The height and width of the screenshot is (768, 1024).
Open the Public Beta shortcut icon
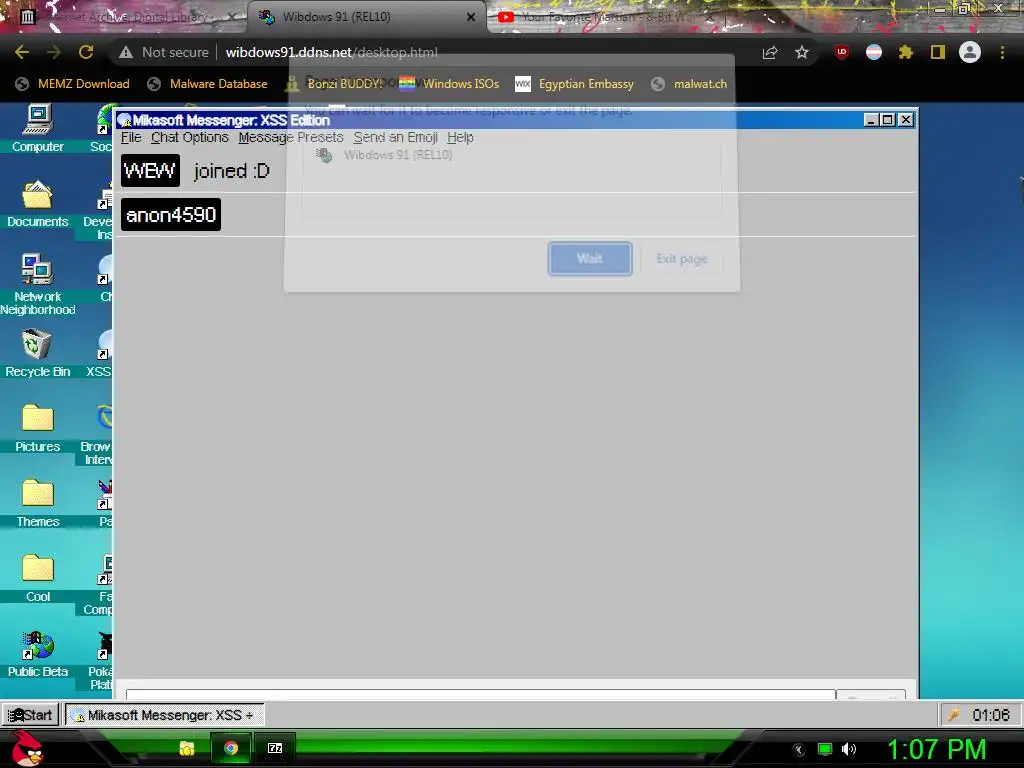tap(38, 653)
